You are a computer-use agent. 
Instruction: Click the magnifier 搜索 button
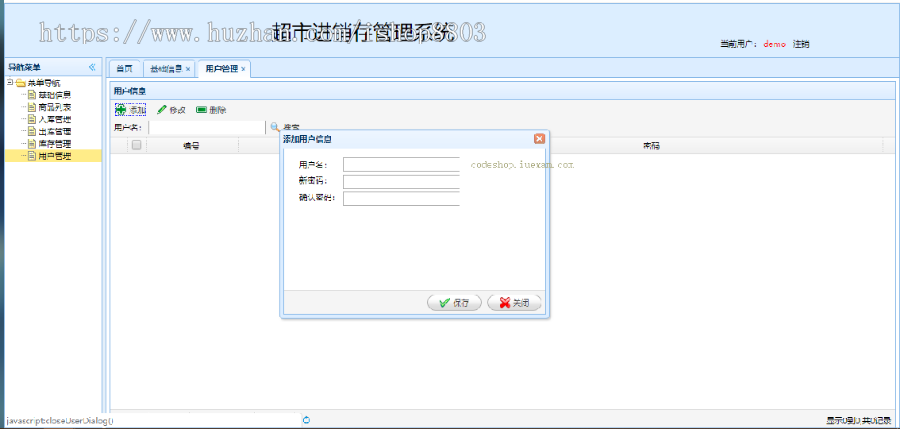[285, 127]
